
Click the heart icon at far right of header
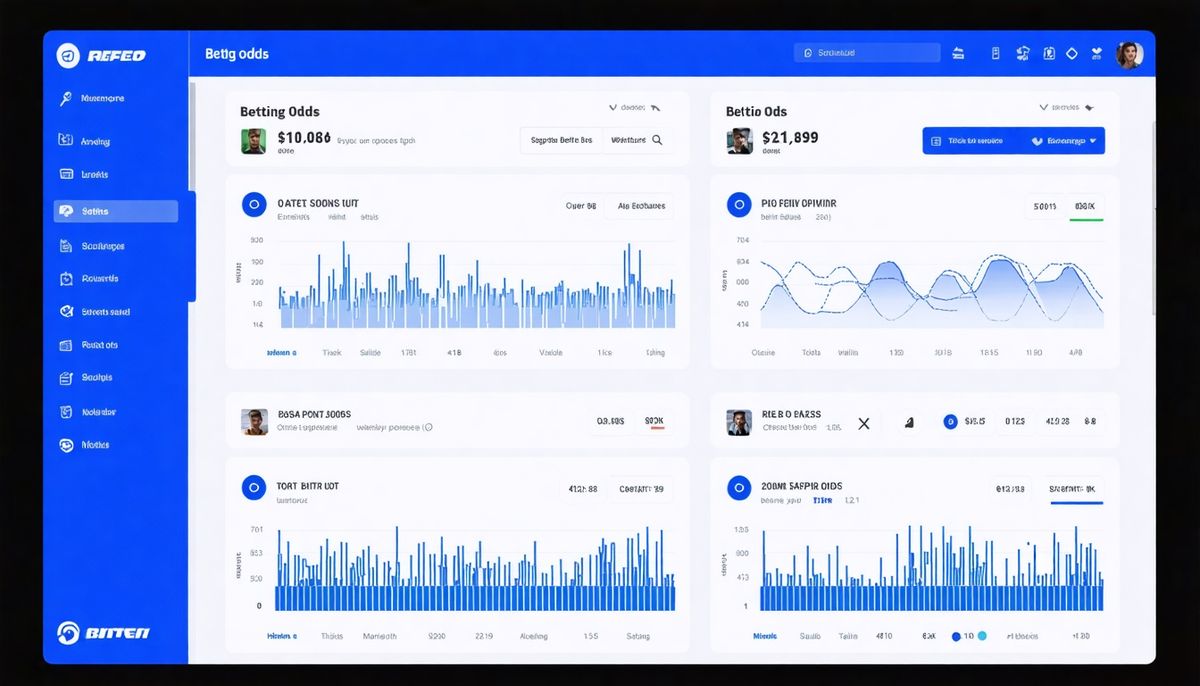pos(1097,54)
